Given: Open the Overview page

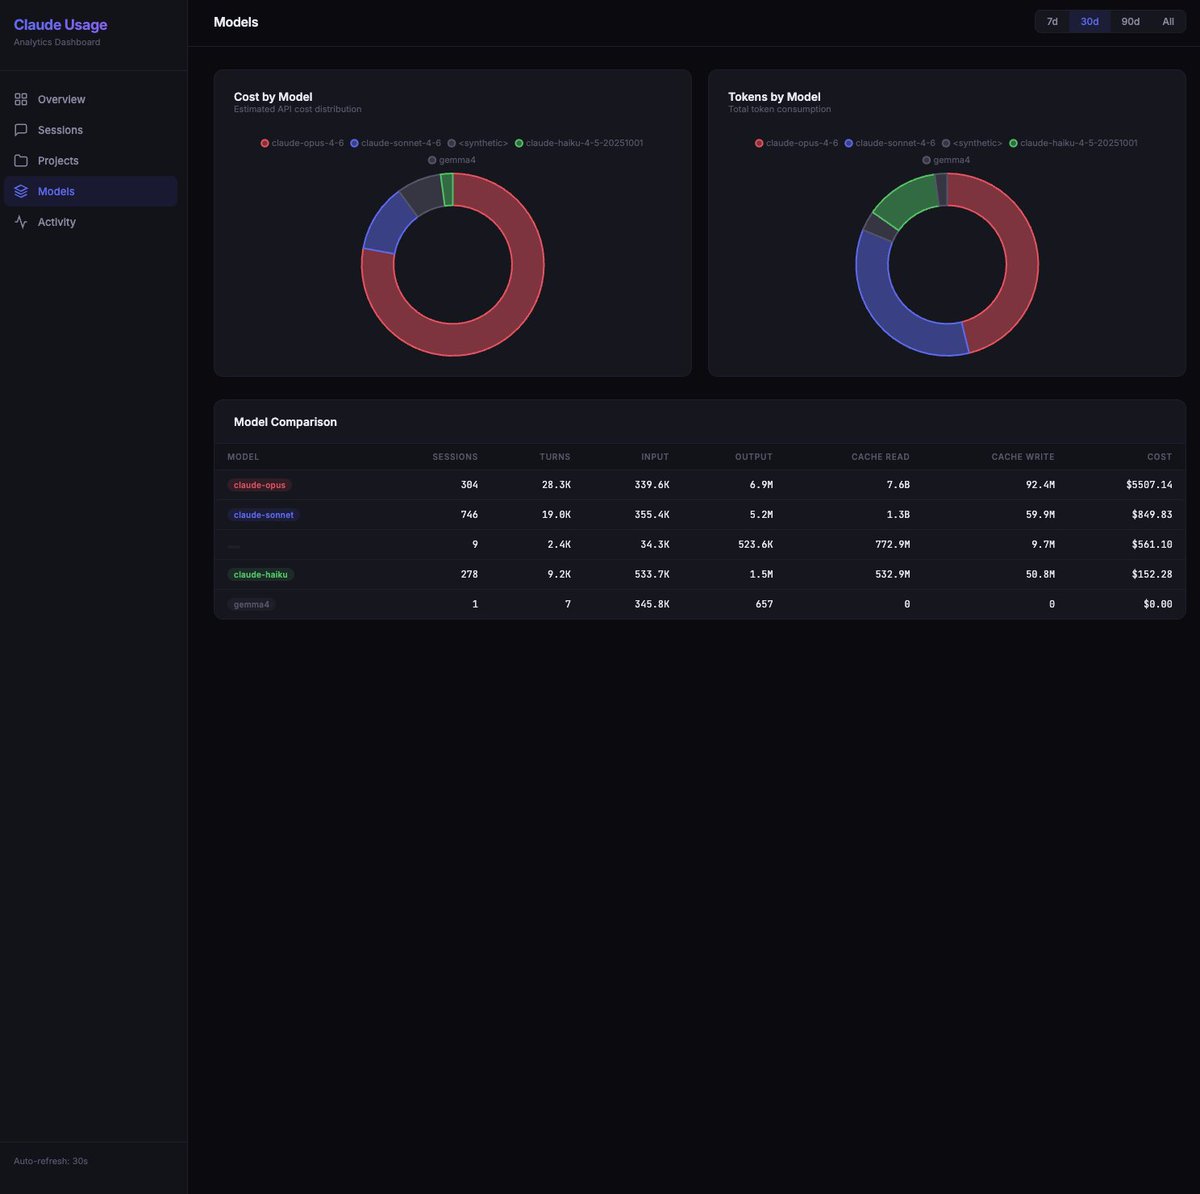Looking at the screenshot, I should pyautogui.click(x=90, y=99).
